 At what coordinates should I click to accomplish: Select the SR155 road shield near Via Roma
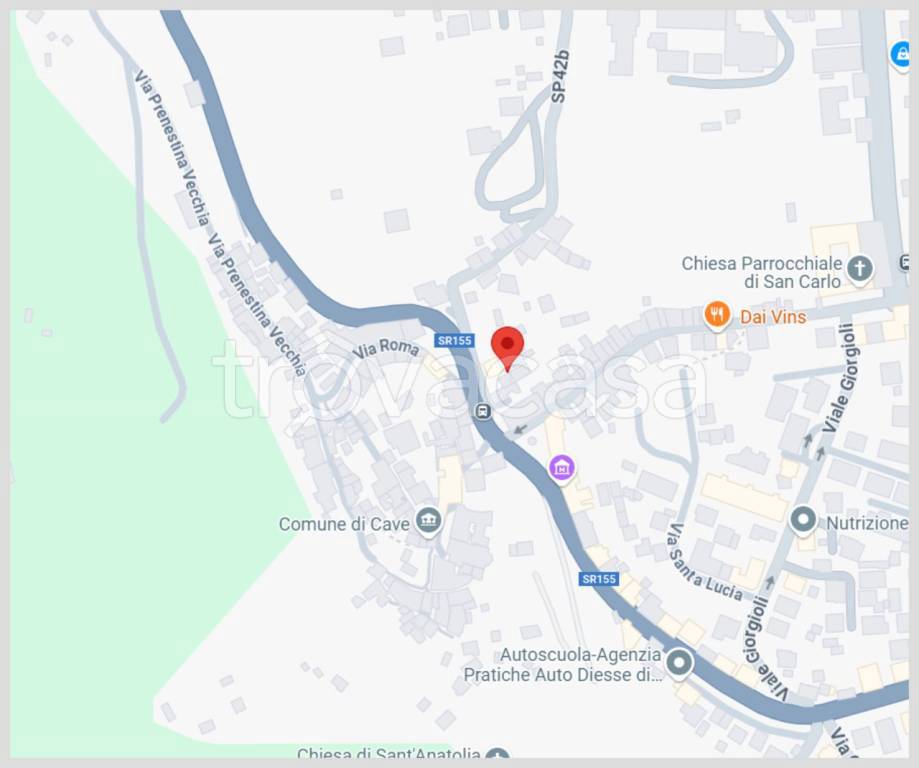[455, 341]
